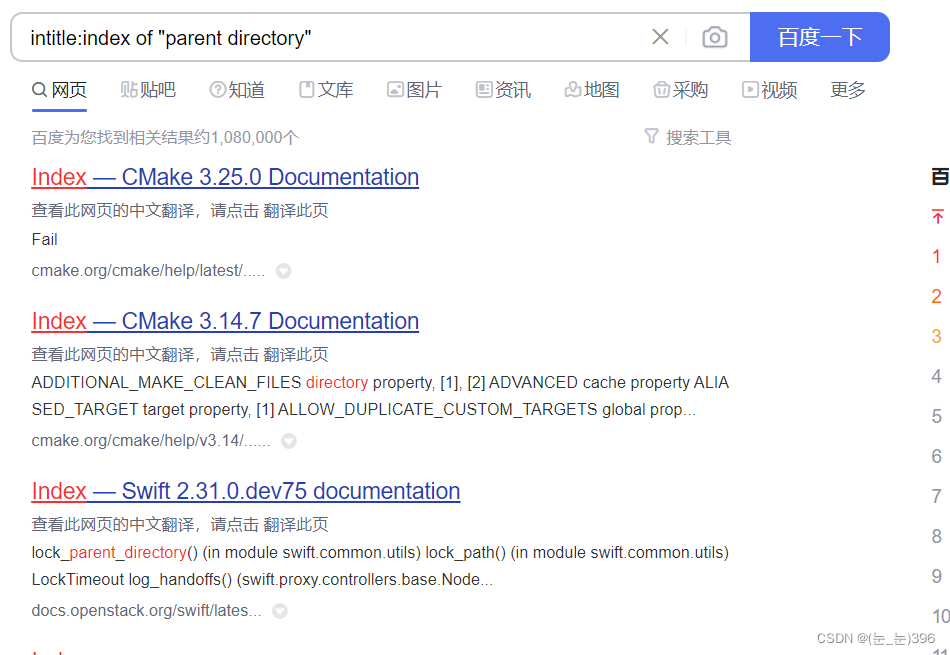The image size is (950, 655).
Task: Select the 网页 tab
Action: click(59, 90)
